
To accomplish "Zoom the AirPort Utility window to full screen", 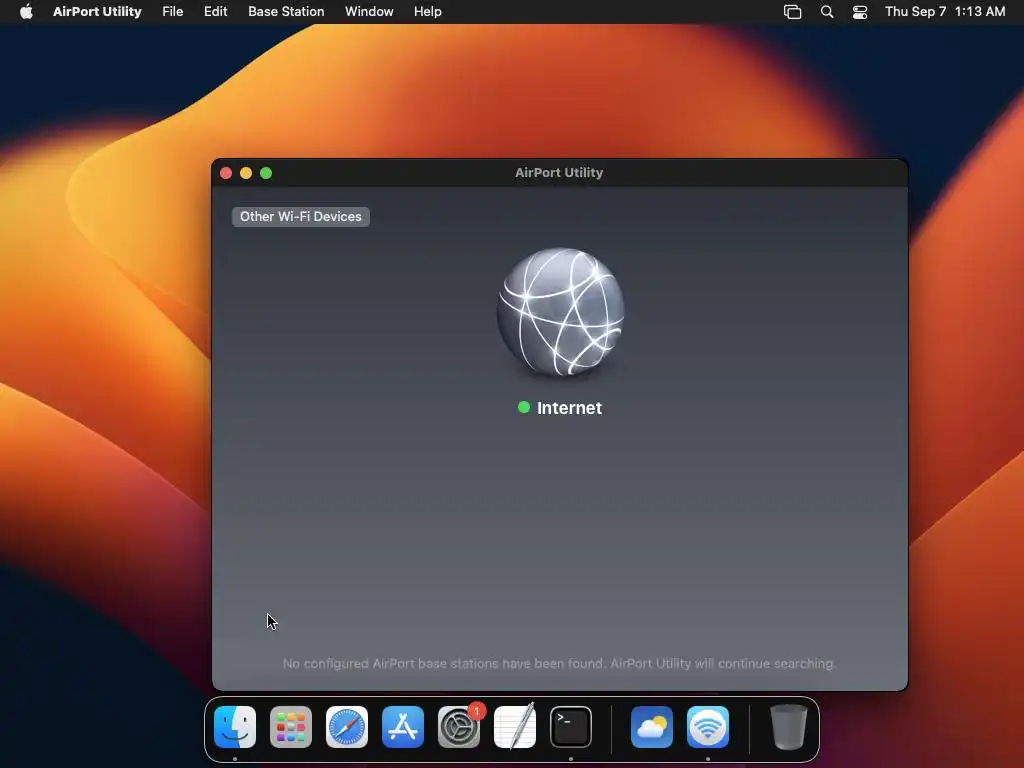I will tap(266, 173).
